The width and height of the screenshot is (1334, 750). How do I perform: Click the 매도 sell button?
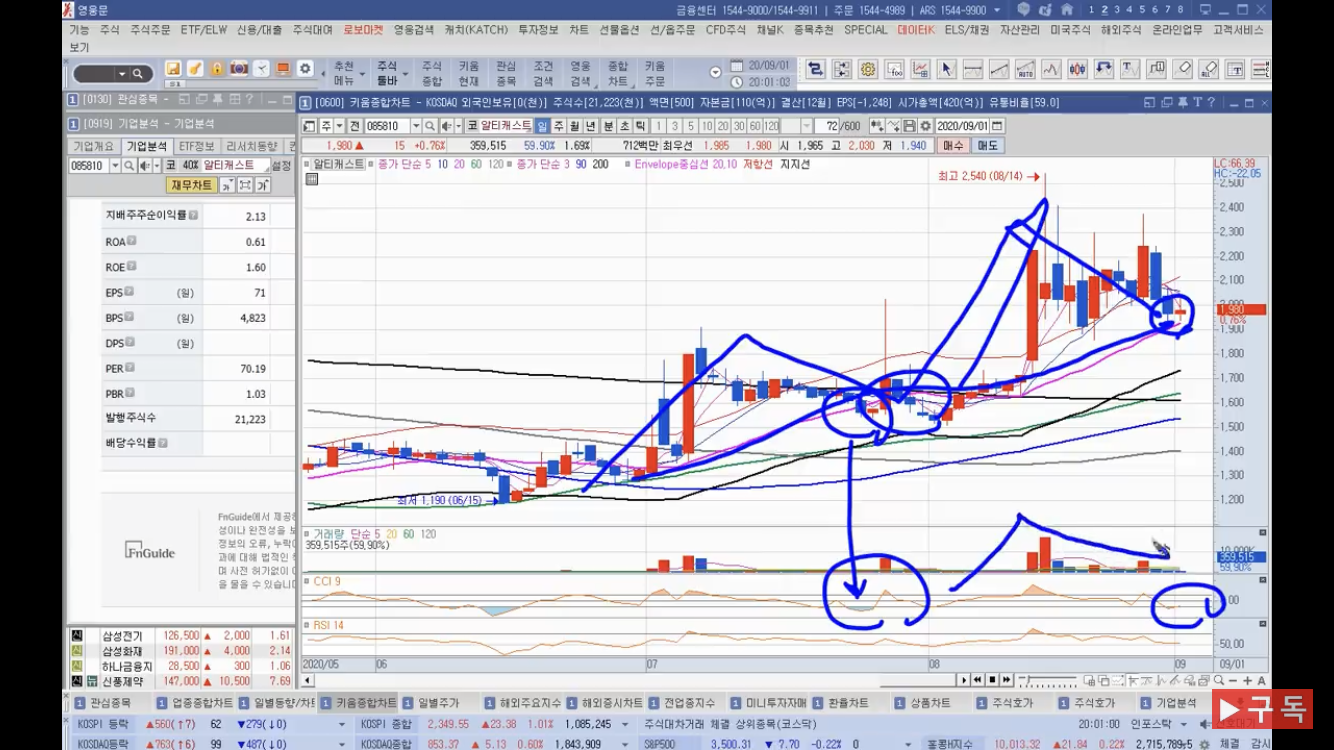coord(988,146)
